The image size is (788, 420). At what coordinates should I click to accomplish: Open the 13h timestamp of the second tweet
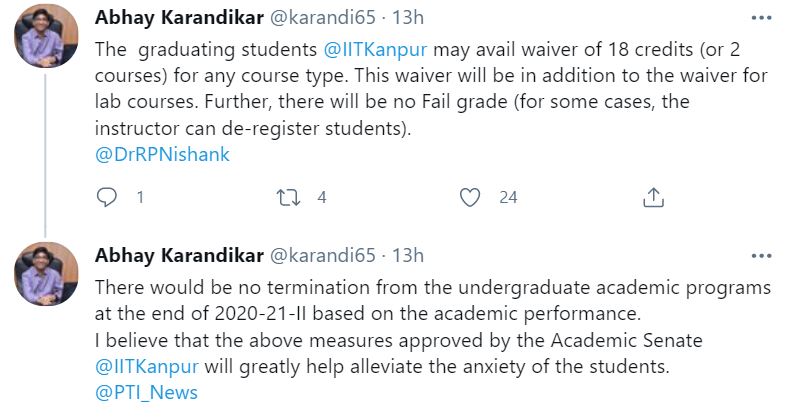tap(408, 254)
